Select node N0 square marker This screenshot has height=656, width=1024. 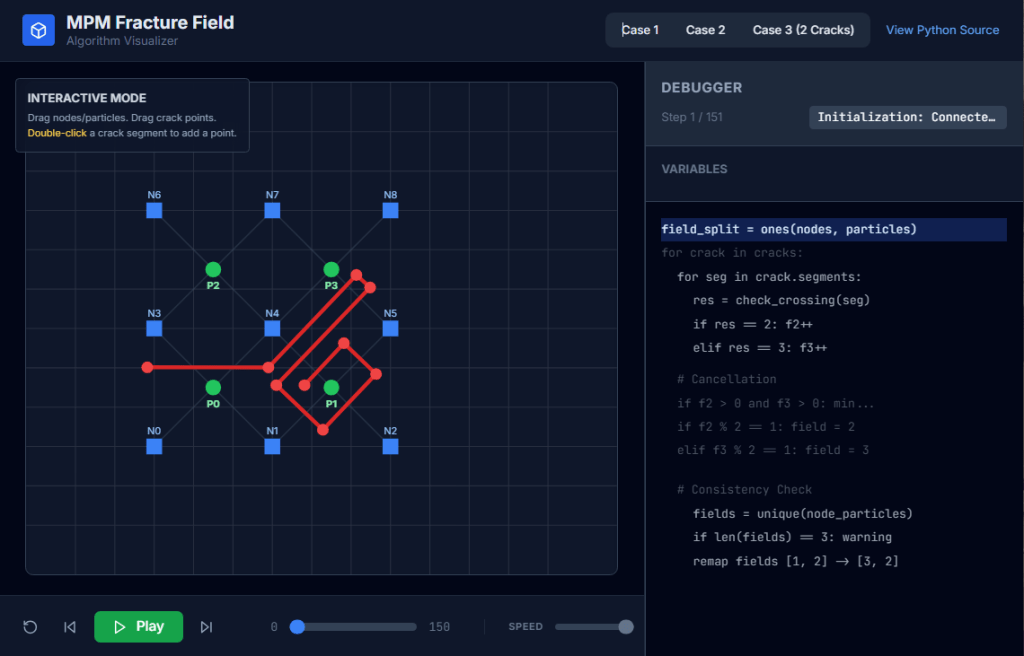coord(154,446)
